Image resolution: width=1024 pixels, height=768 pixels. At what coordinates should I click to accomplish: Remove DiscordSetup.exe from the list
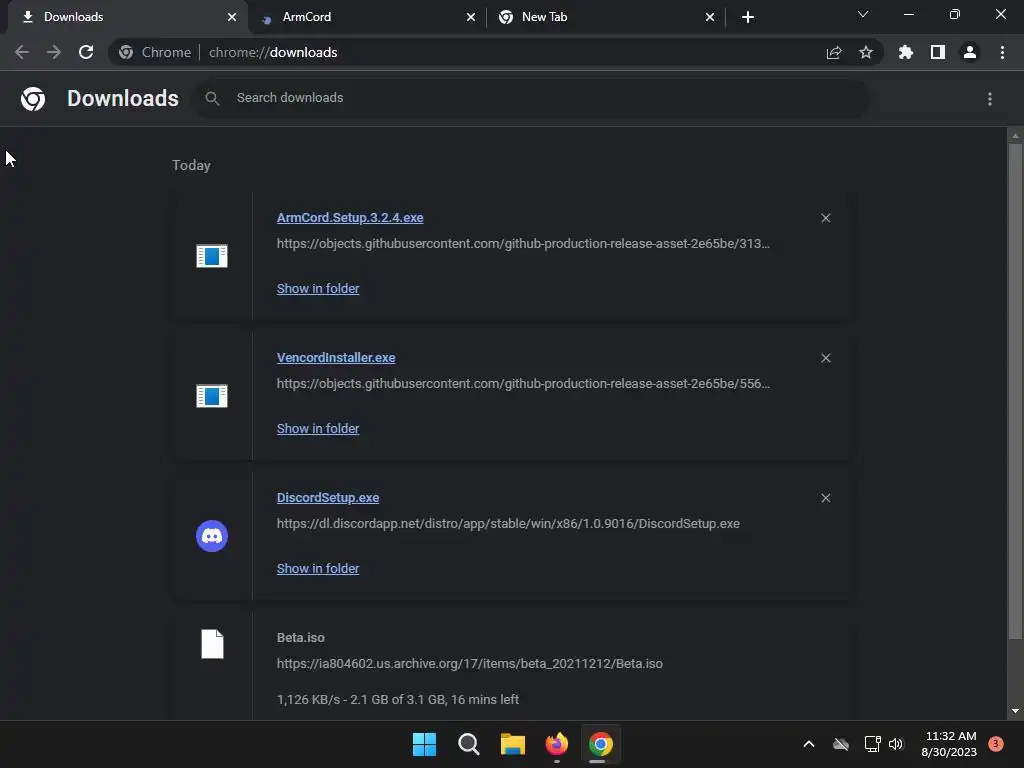825,498
